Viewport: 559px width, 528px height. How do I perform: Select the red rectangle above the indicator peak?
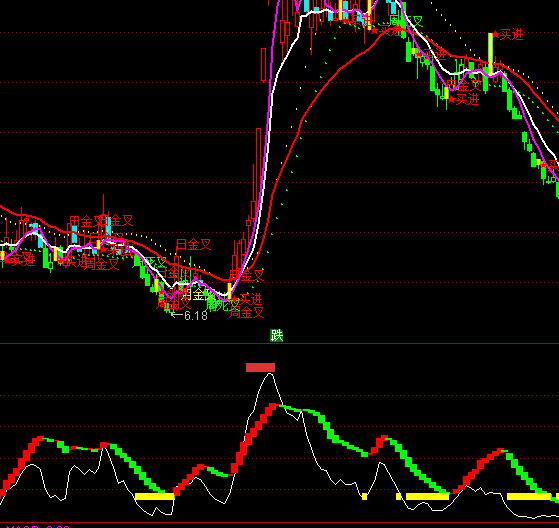[x=260, y=367]
